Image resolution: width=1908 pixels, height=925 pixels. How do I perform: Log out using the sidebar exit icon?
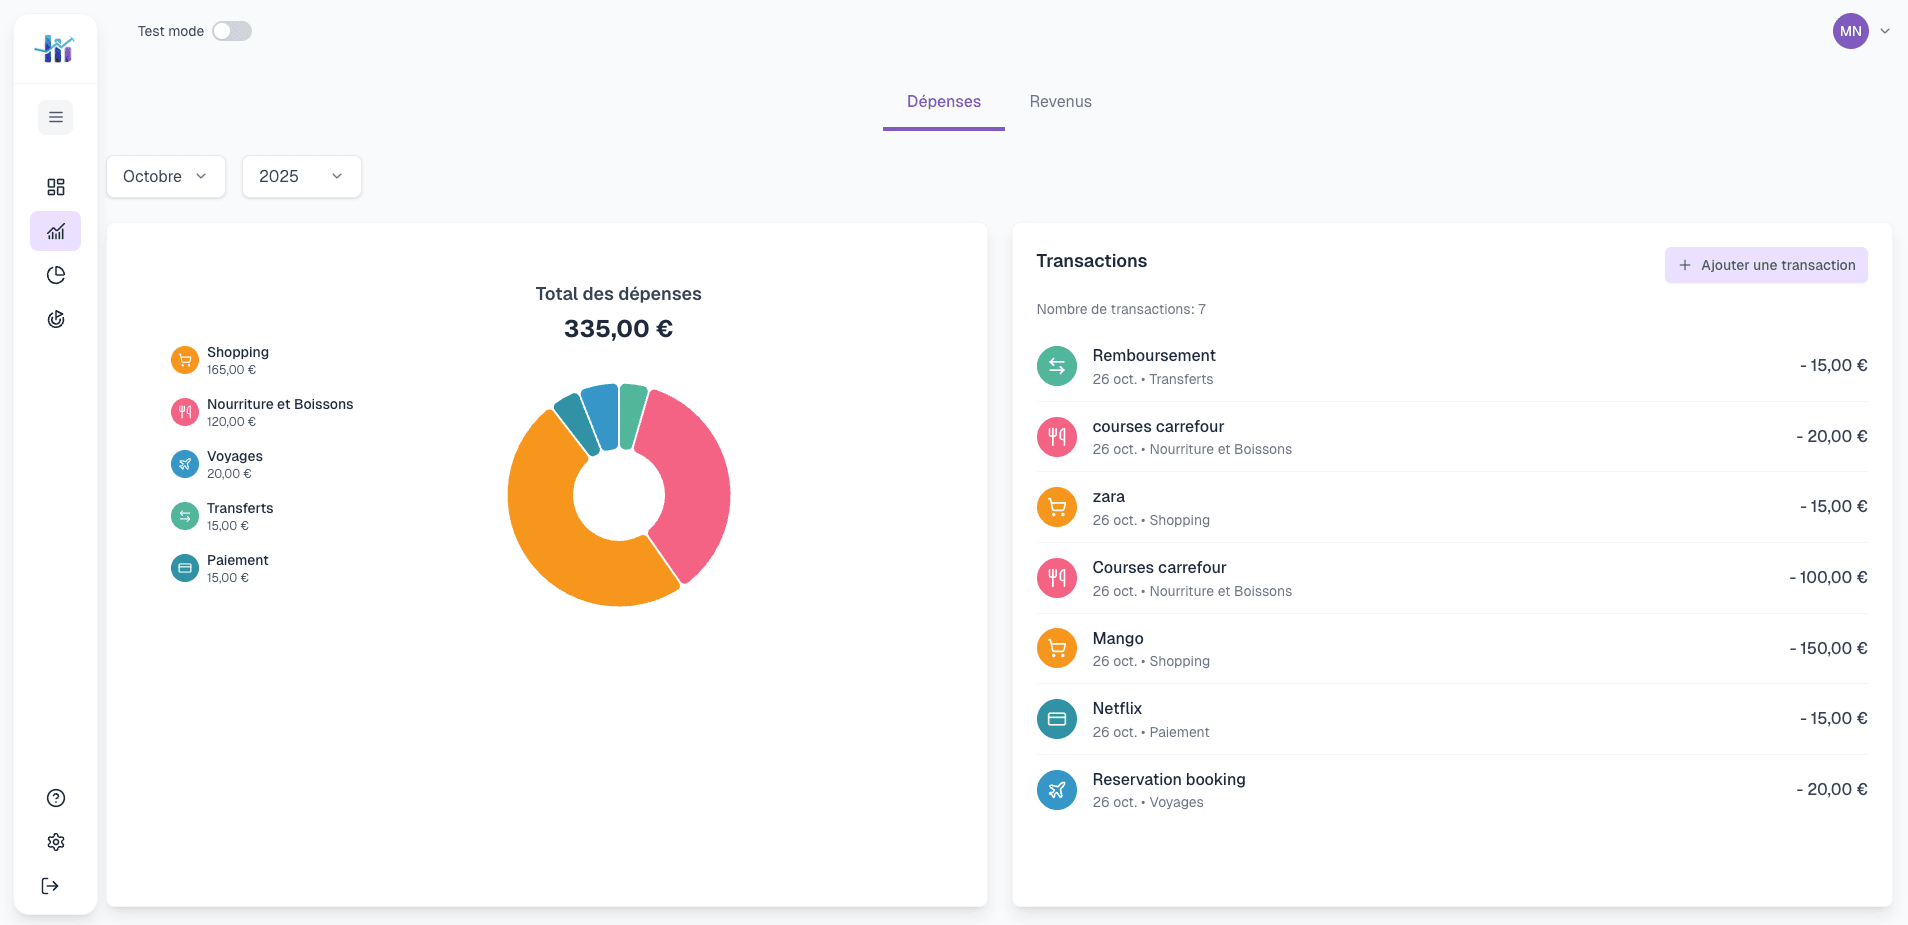(x=49, y=886)
